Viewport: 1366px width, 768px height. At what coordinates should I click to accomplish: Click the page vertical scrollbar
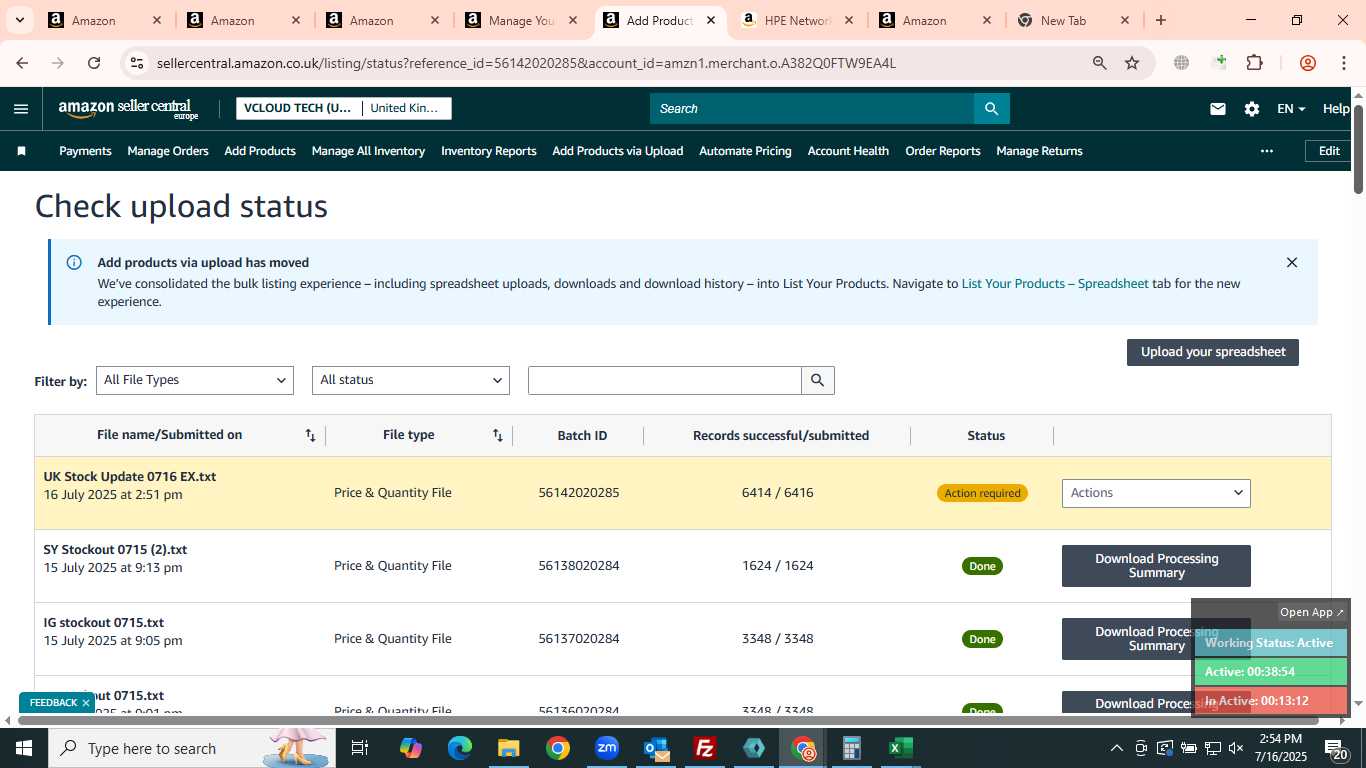(x=1358, y=149)
